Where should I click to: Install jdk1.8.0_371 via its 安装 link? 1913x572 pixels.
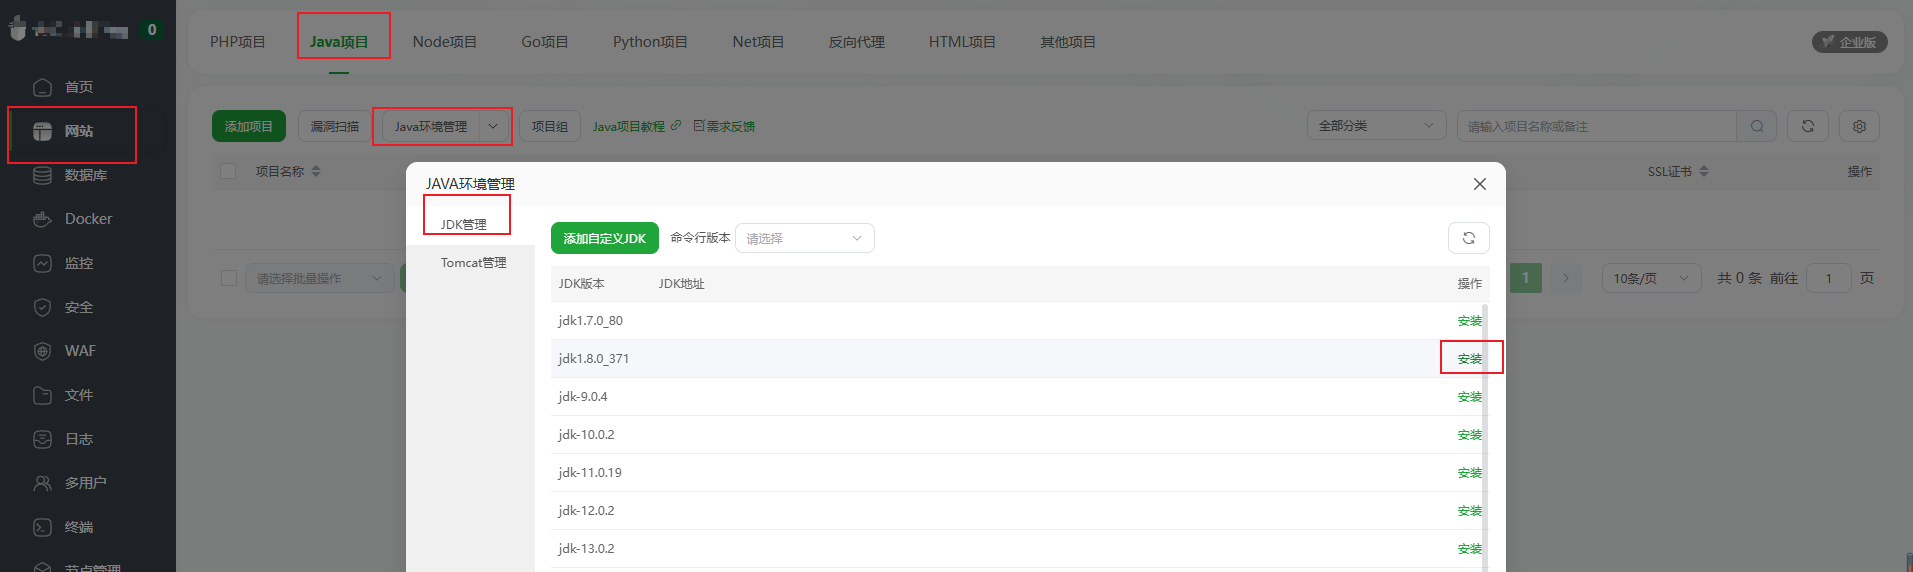1469,359
